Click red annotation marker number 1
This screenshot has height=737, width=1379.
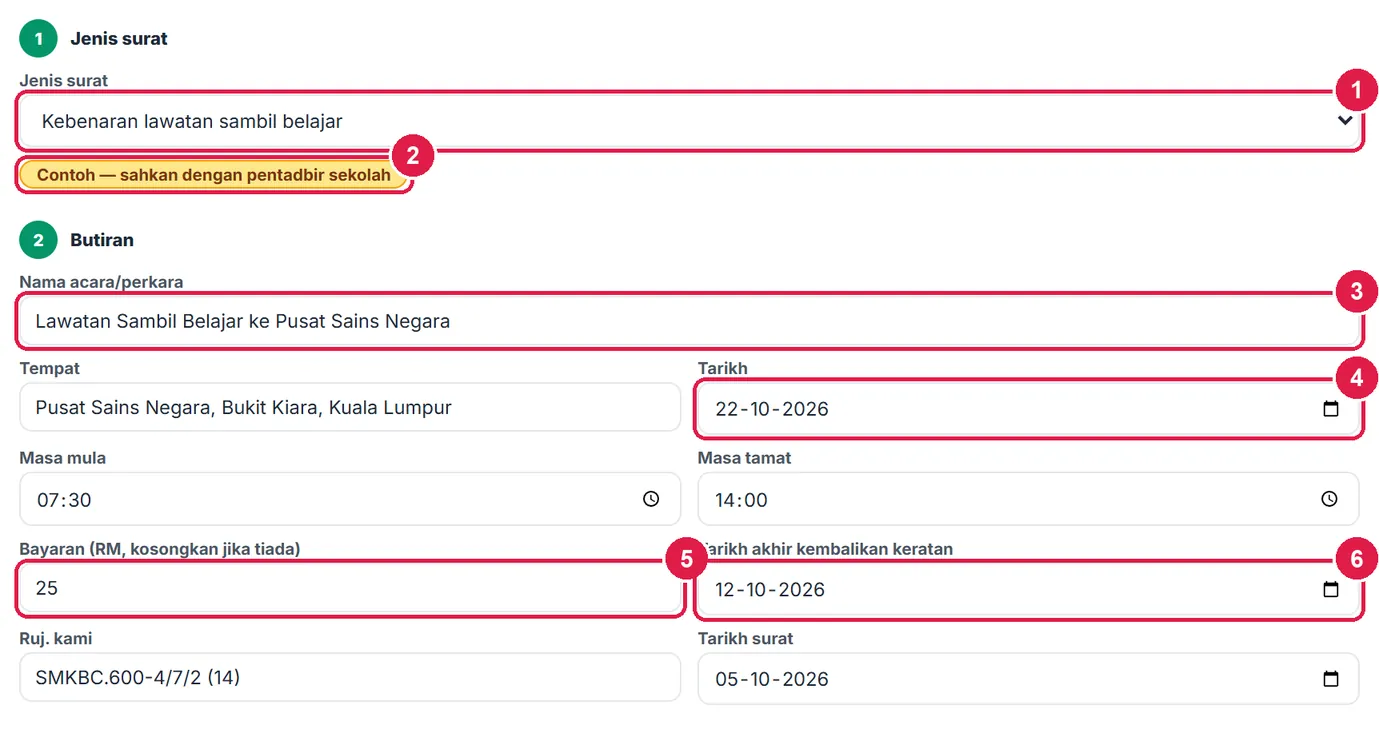pos(1356,91)
